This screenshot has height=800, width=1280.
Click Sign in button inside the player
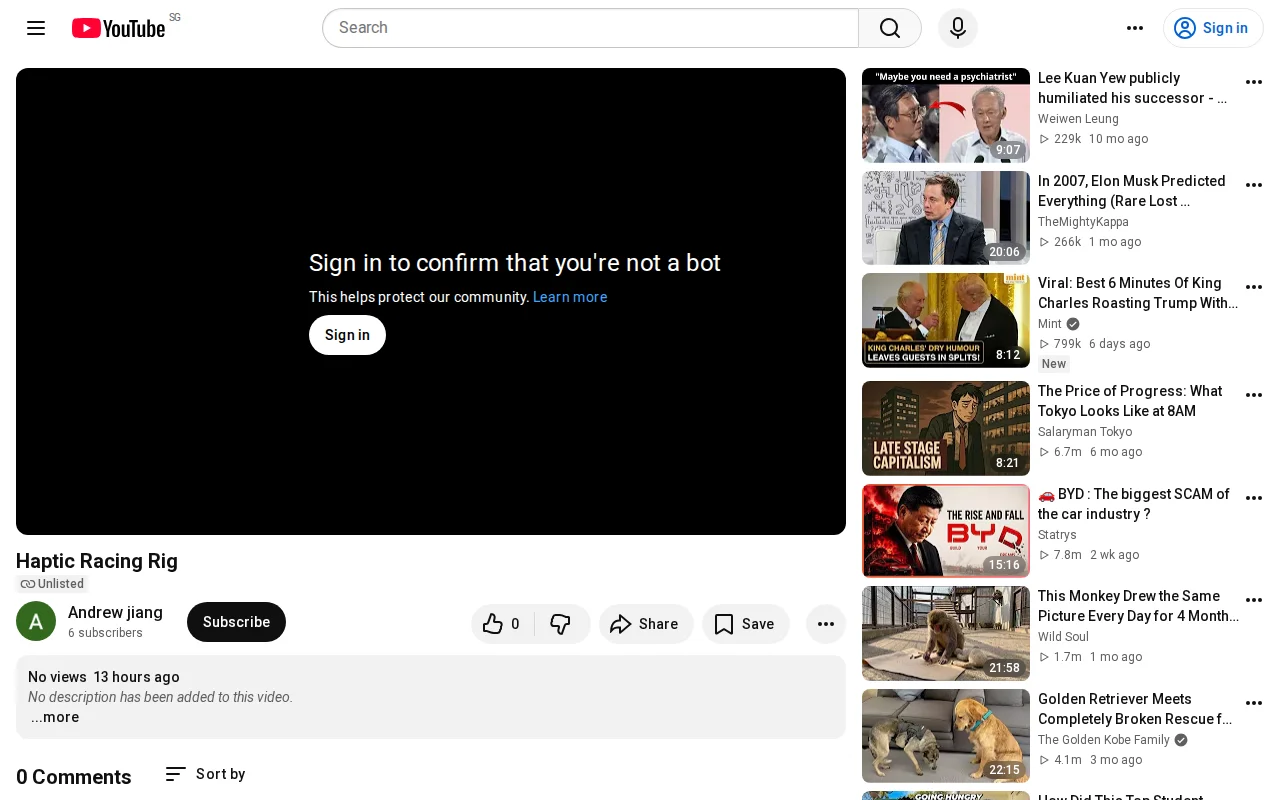[347, 335]
